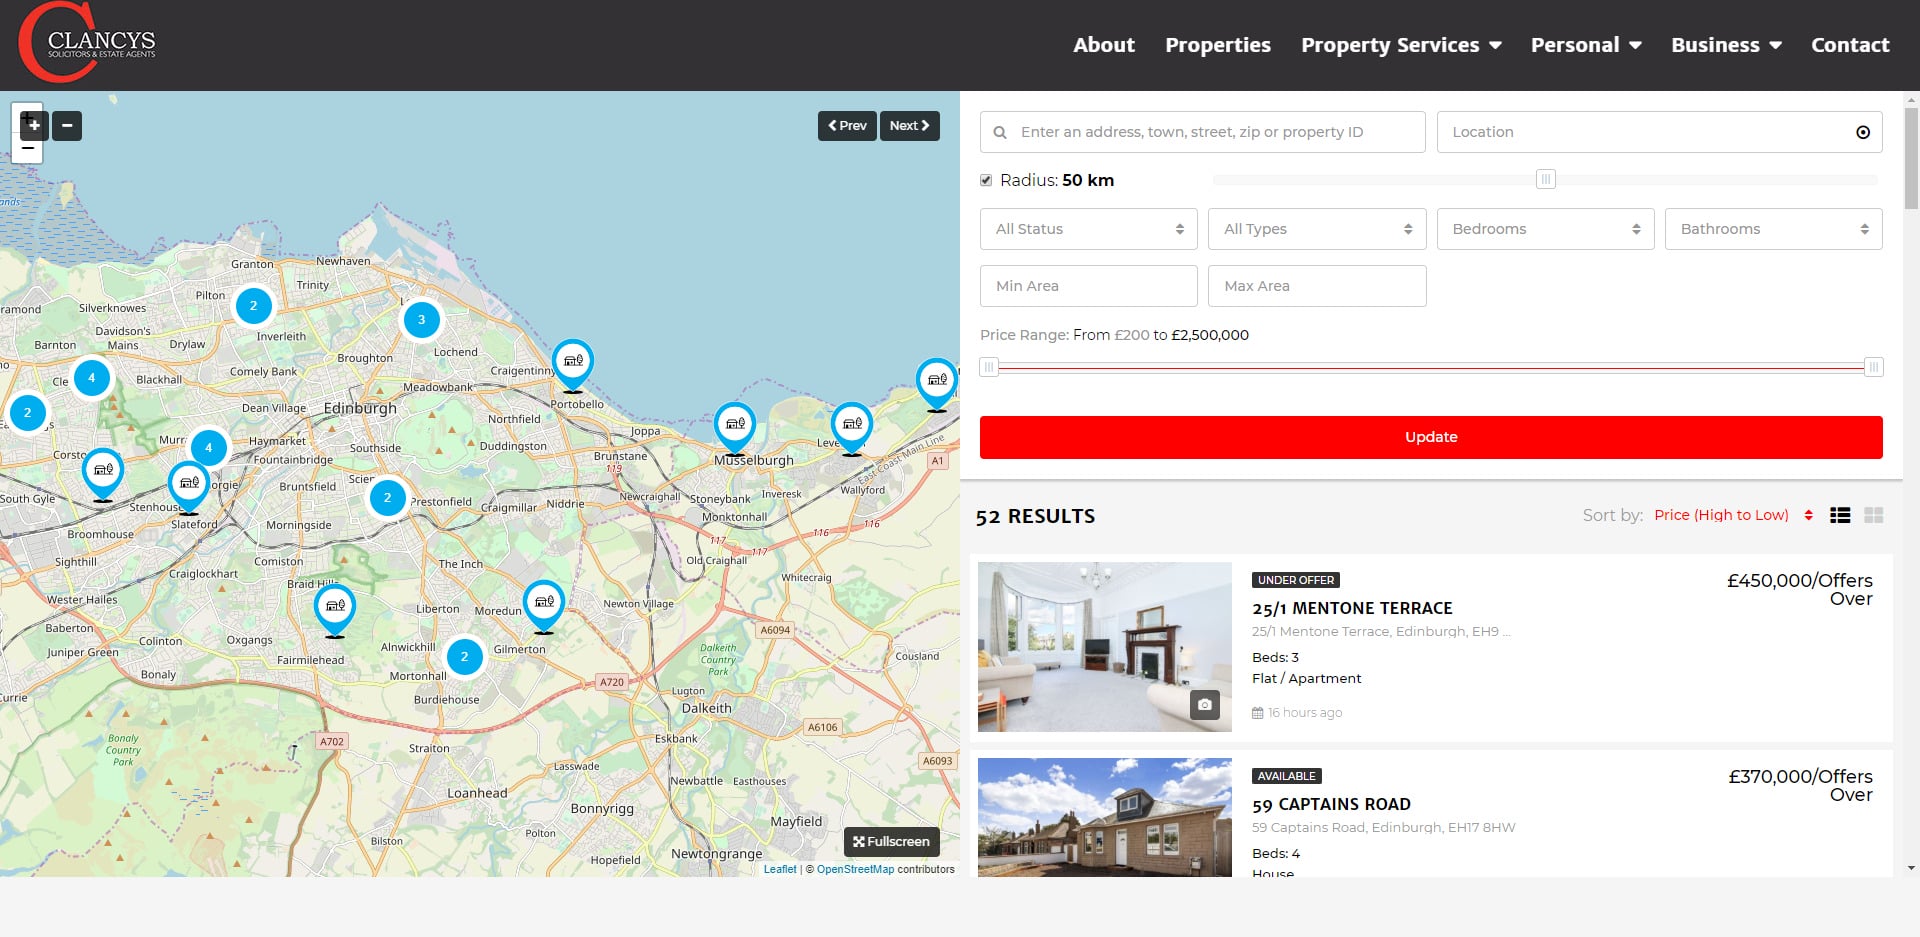Click the address search input field
Viewport: 1920px width, 937px height.
coord(1203,132)
